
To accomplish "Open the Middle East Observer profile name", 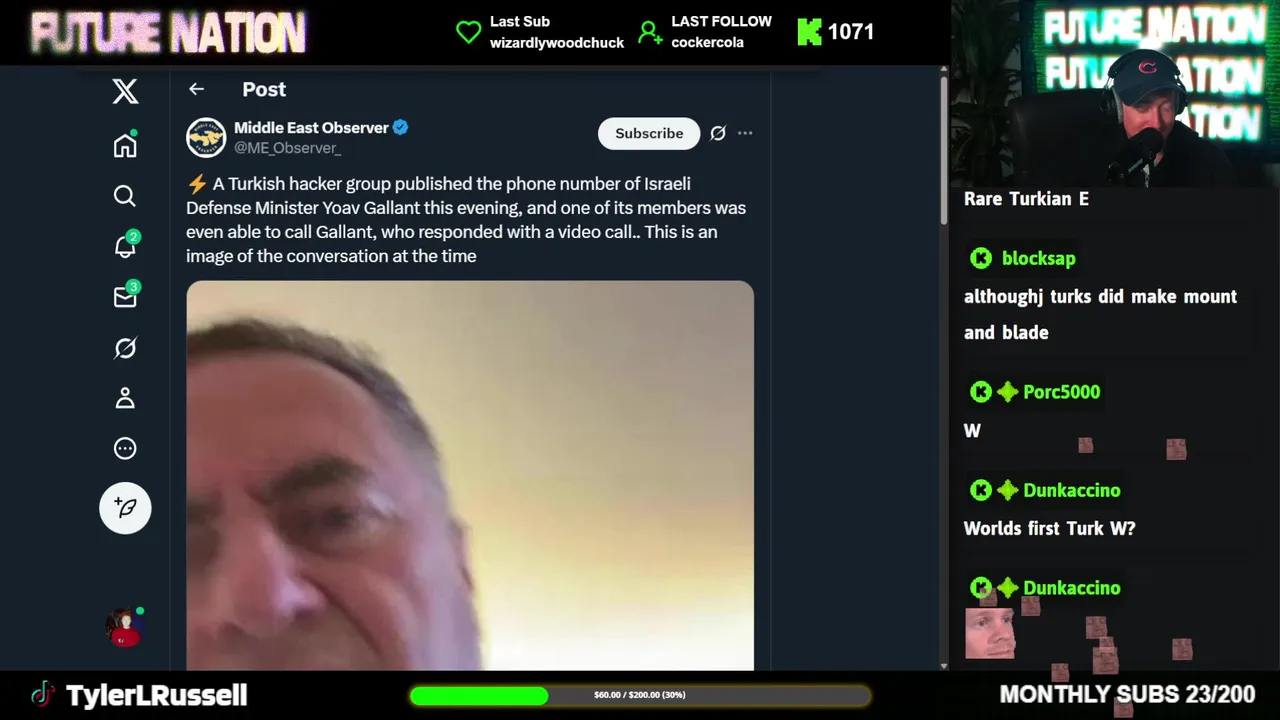I will point(311,127).
